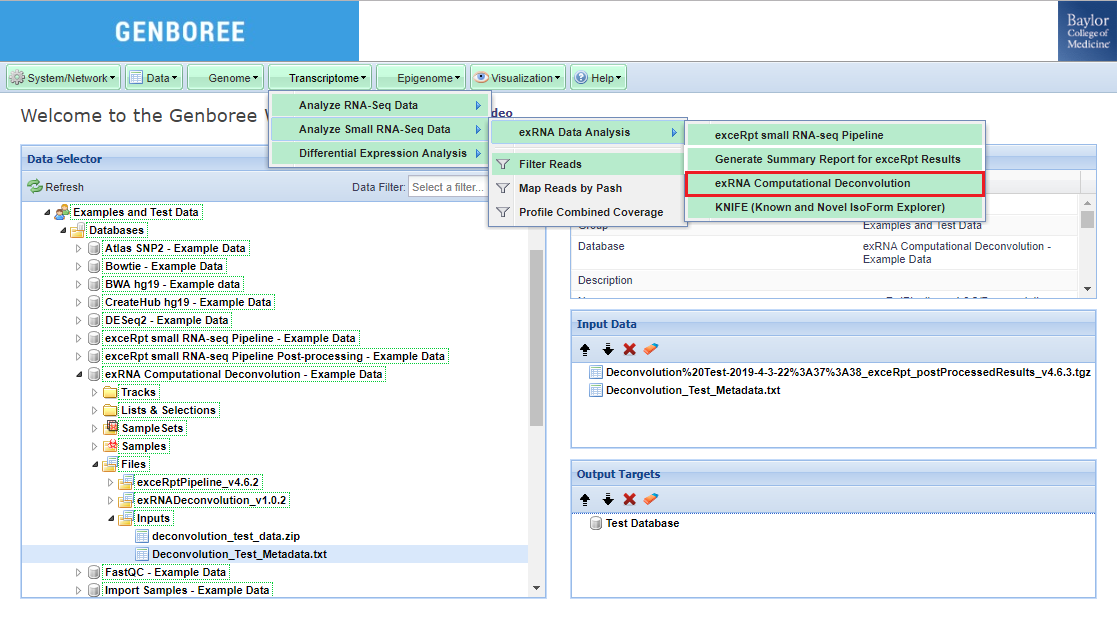This screenshot has height=634, width=1117.
Task: Click the Help menu button
Action: (x=598, y=78)
